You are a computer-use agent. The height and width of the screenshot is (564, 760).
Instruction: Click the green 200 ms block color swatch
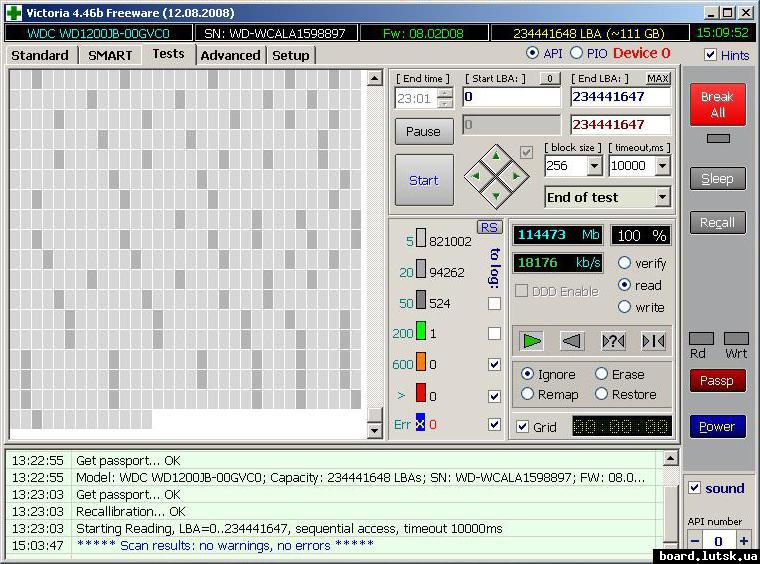(421, 332)
